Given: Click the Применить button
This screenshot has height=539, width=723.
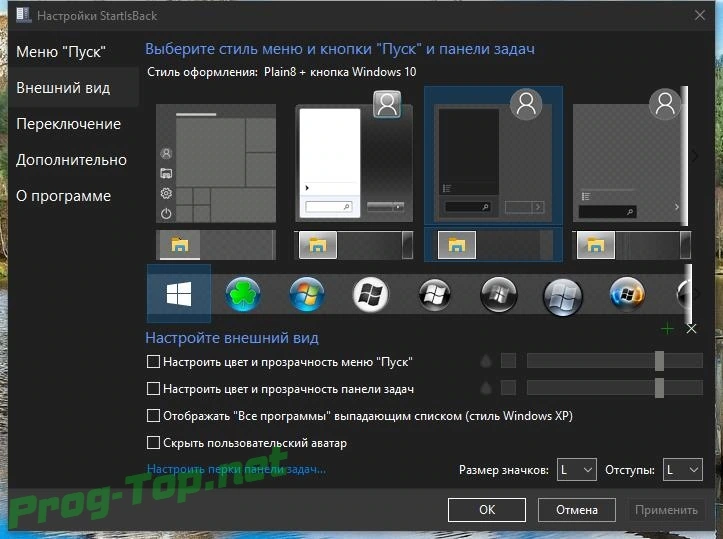Looking at the screenshot, I should (x=666, y=509).
